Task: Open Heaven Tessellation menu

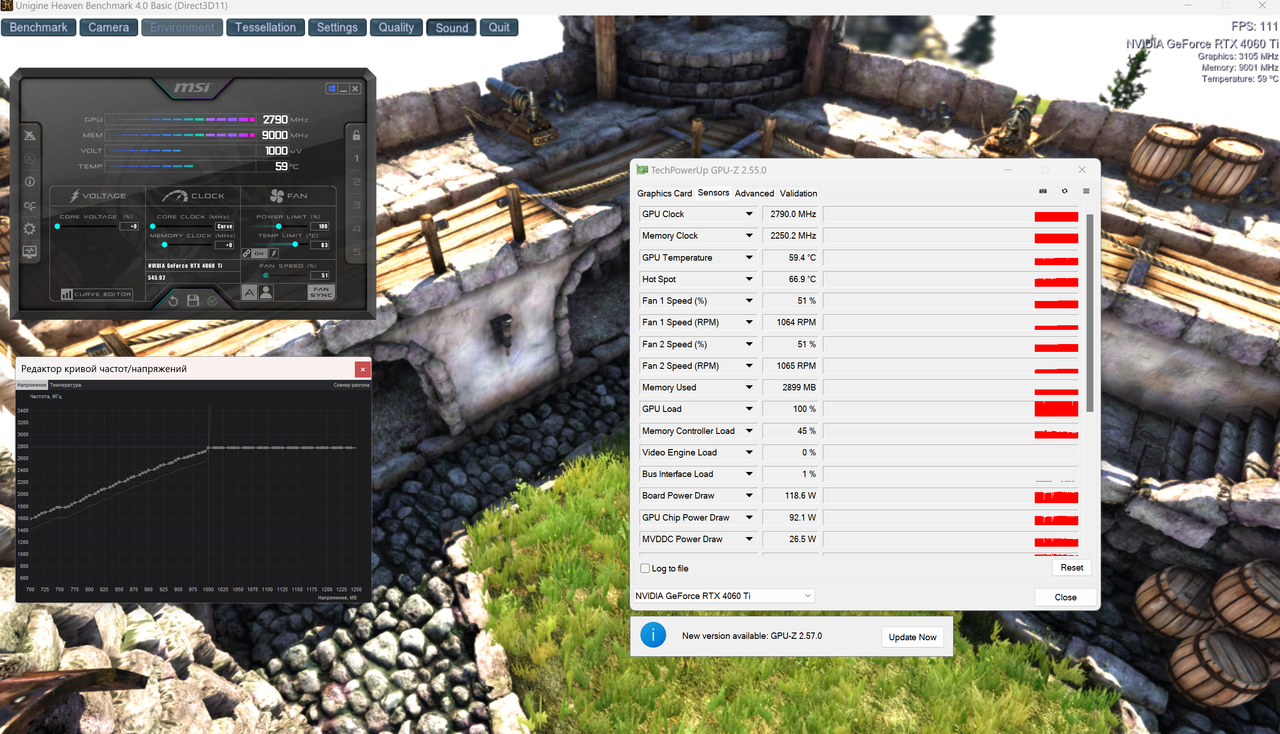Action: (x=266, y=27)
